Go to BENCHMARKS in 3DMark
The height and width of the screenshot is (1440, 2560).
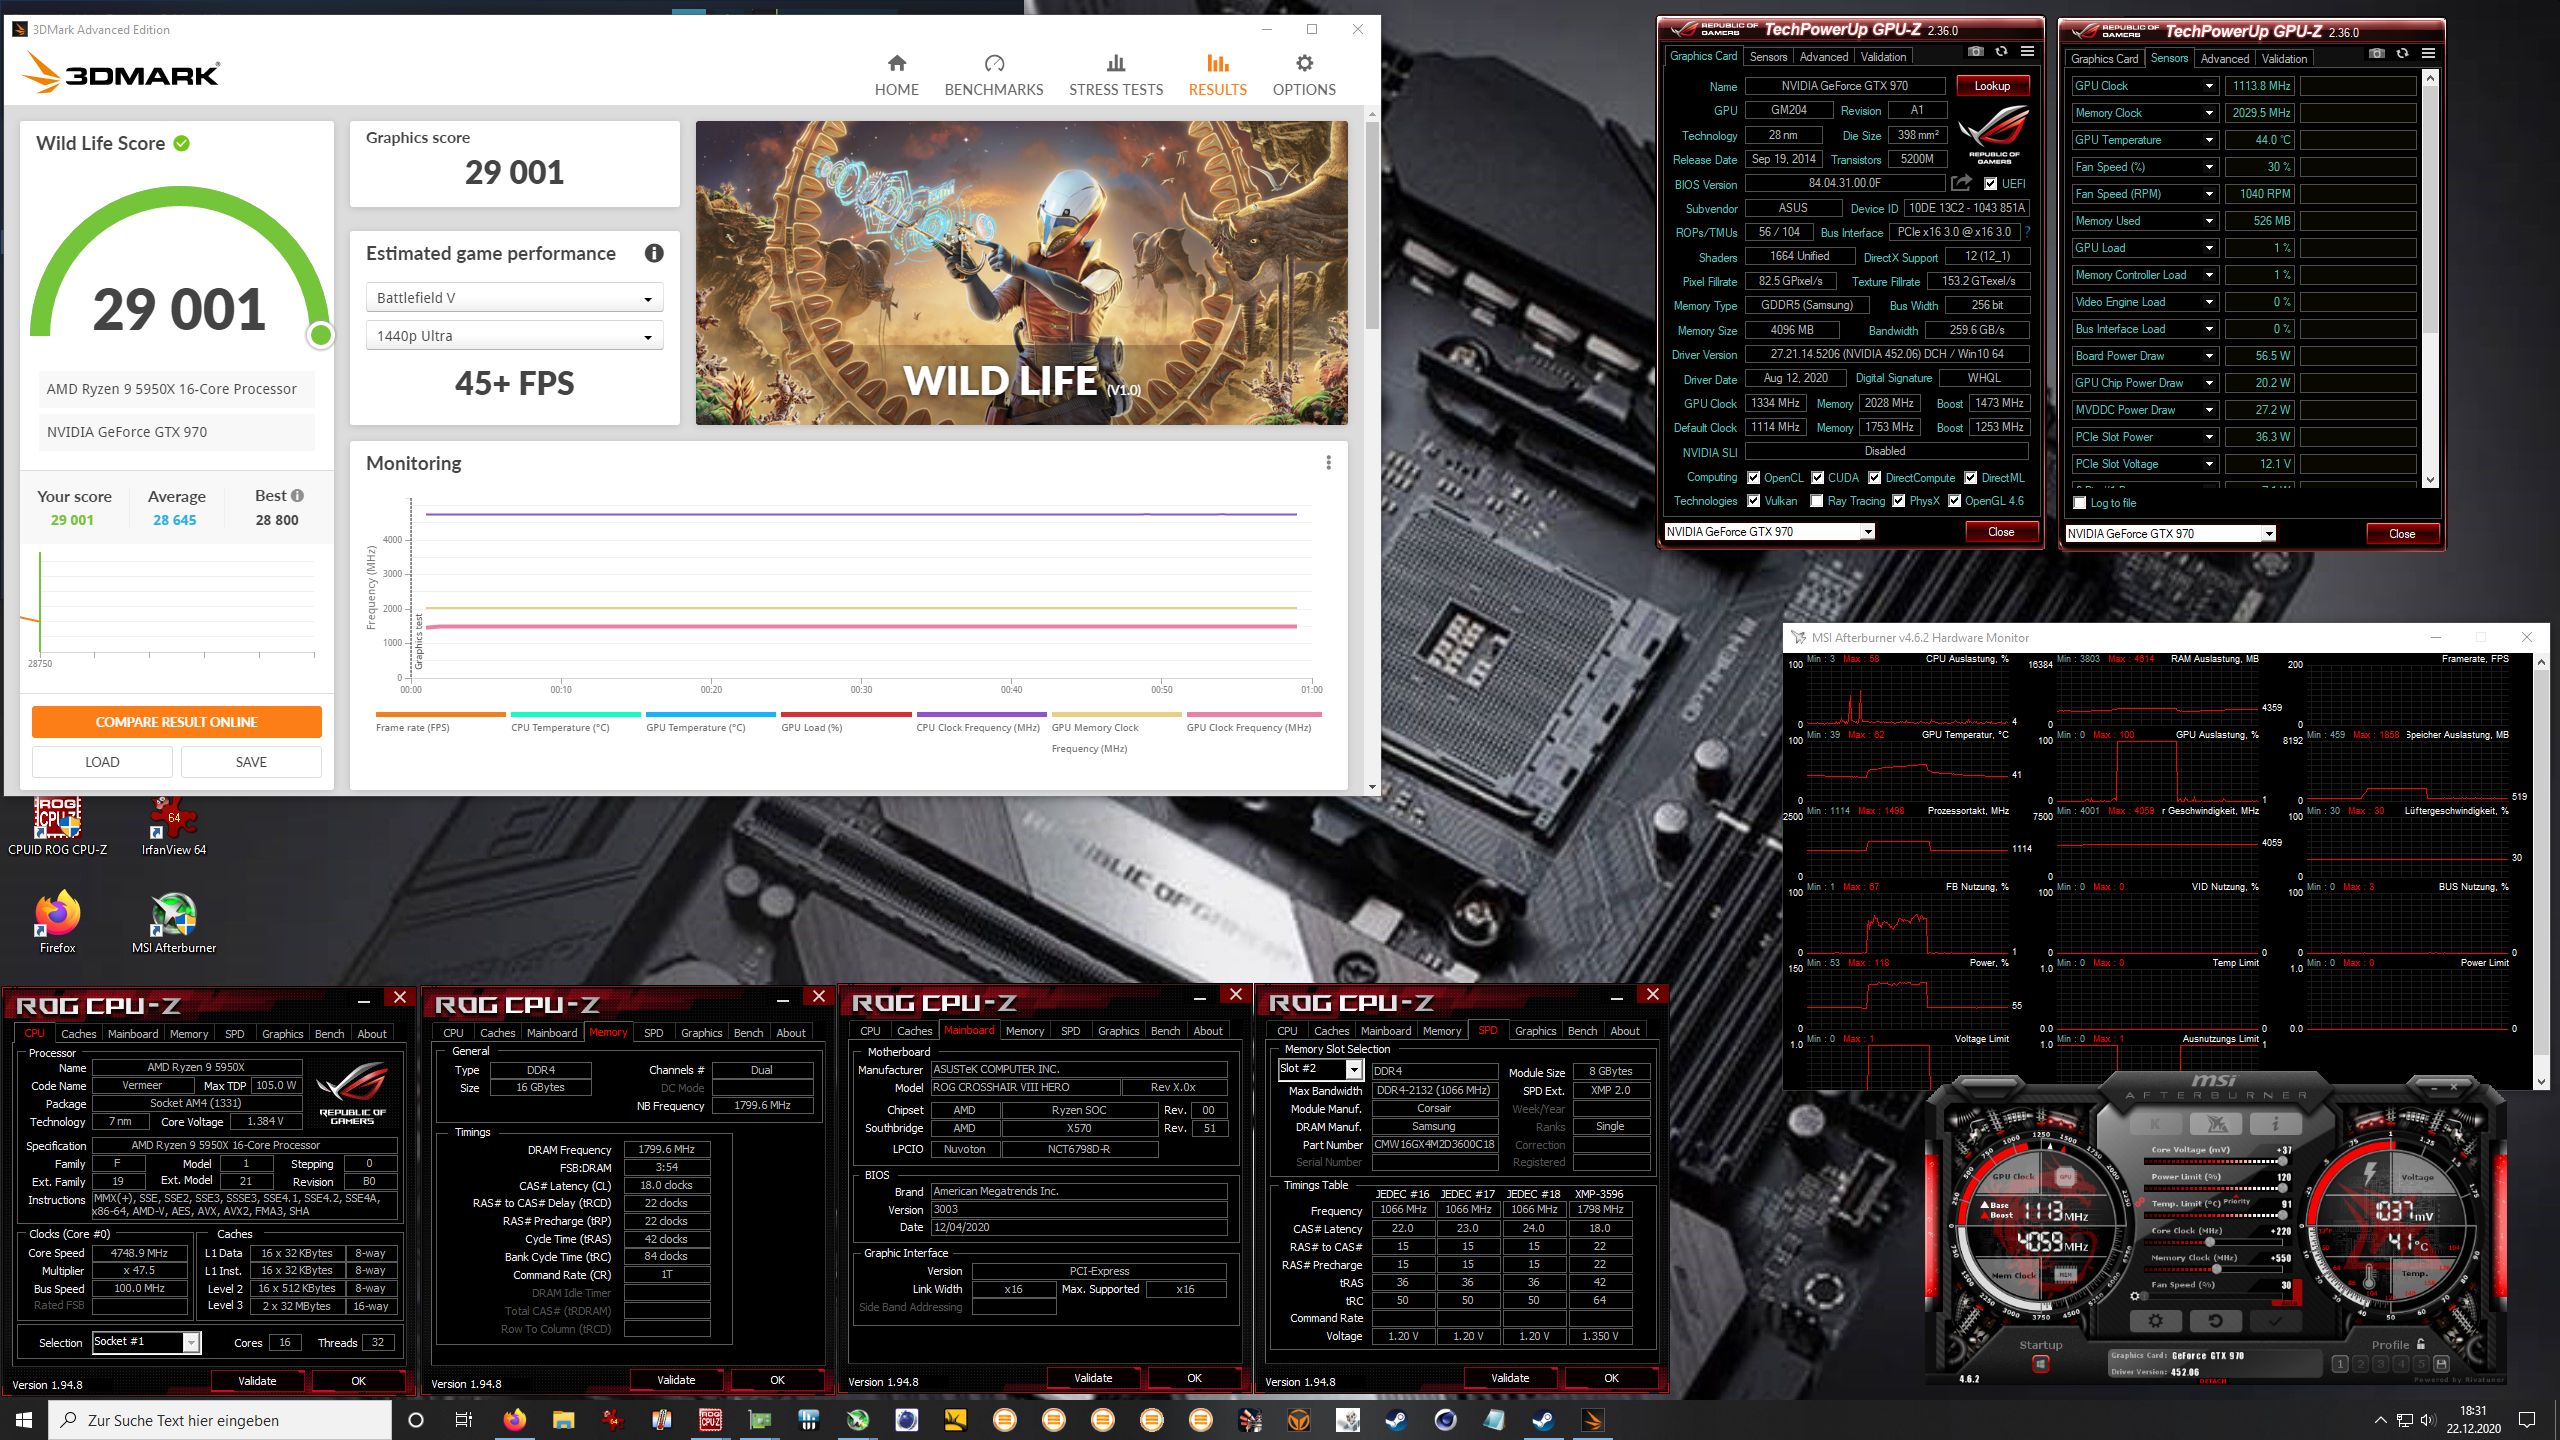tap(993, 76)
